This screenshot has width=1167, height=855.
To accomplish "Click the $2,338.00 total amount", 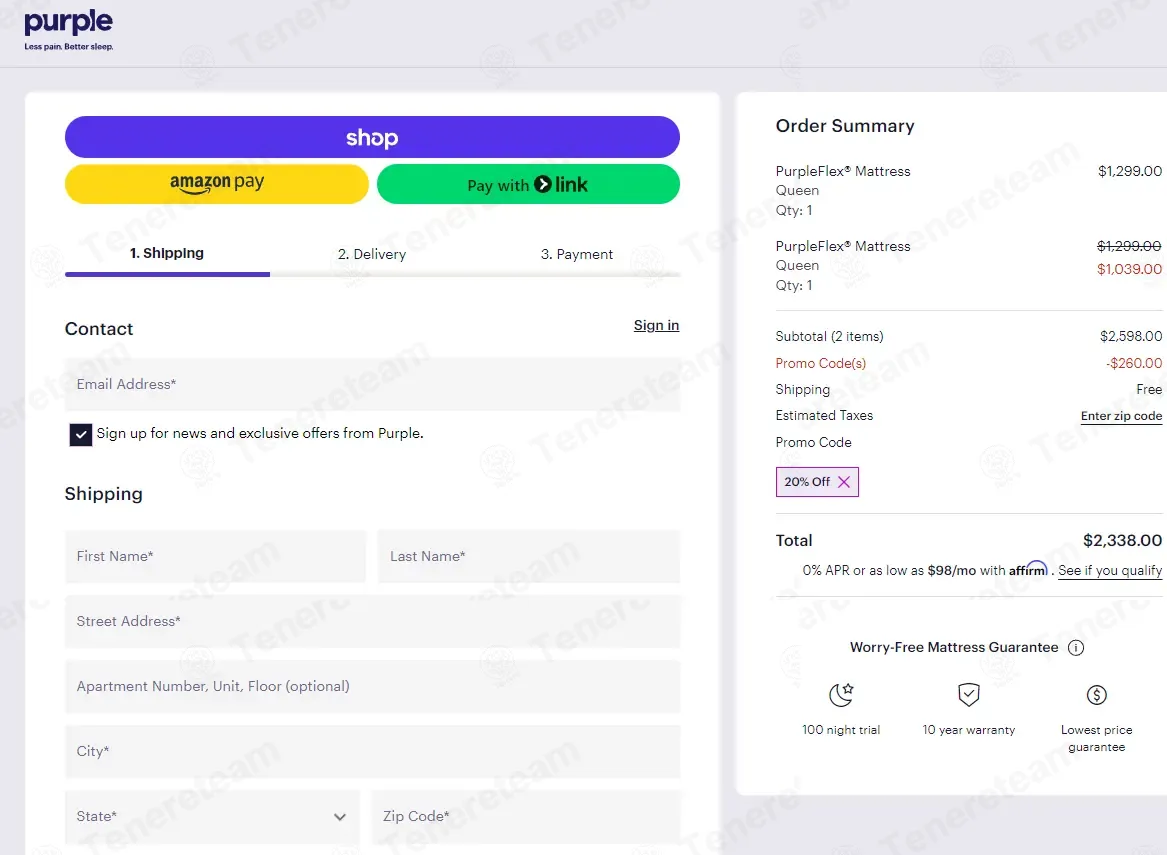I will point(1122,540).
